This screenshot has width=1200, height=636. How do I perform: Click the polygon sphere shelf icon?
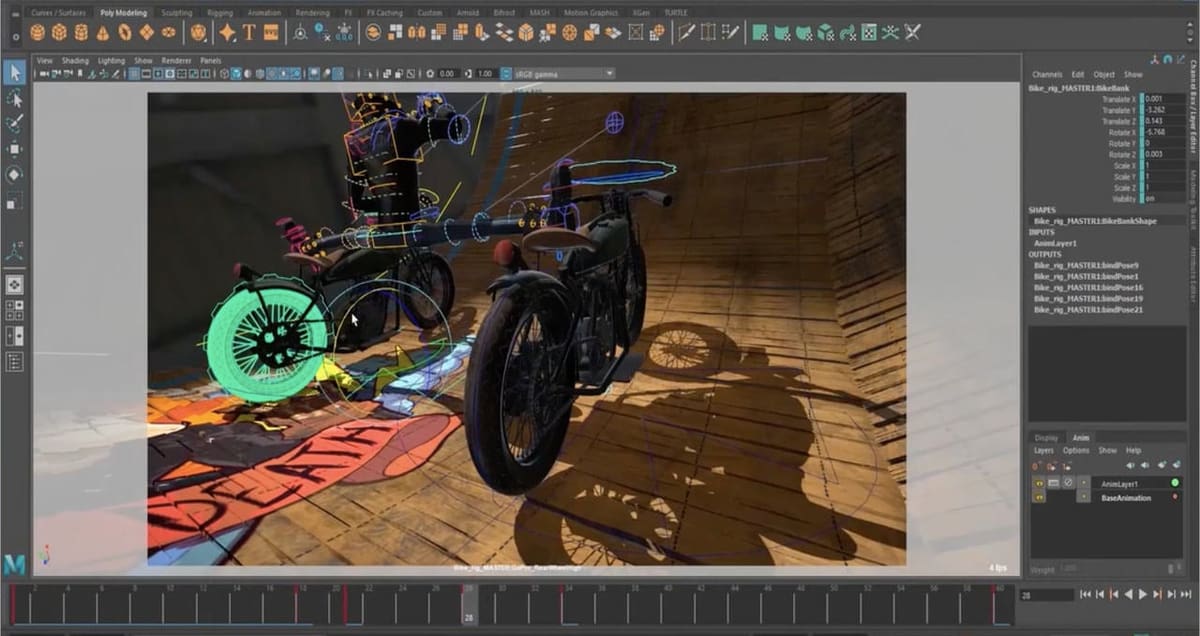(x=37, y=32)
